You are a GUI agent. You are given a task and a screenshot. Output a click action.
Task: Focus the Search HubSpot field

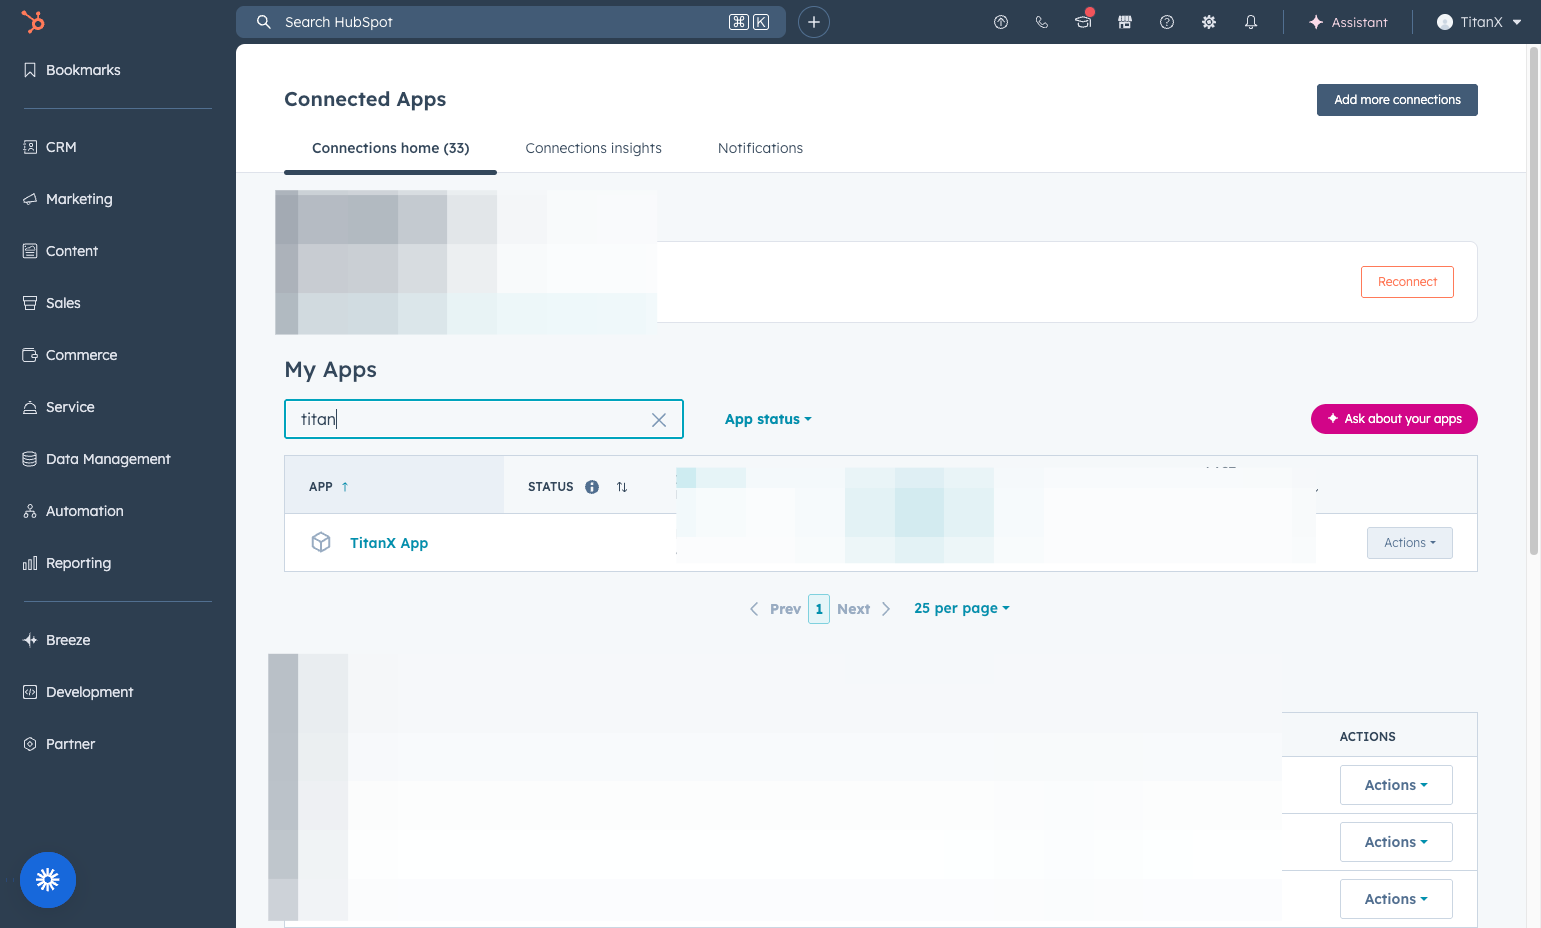[511, 22]
